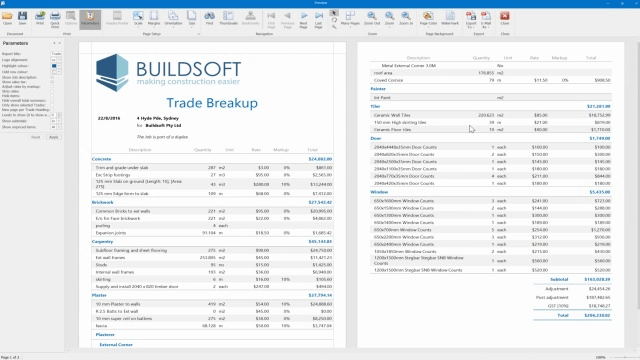The height and width of the screenshot is (360, 640).
Task: Click the Levels to show stepper arrows
Action: click(x=59, y=115)
